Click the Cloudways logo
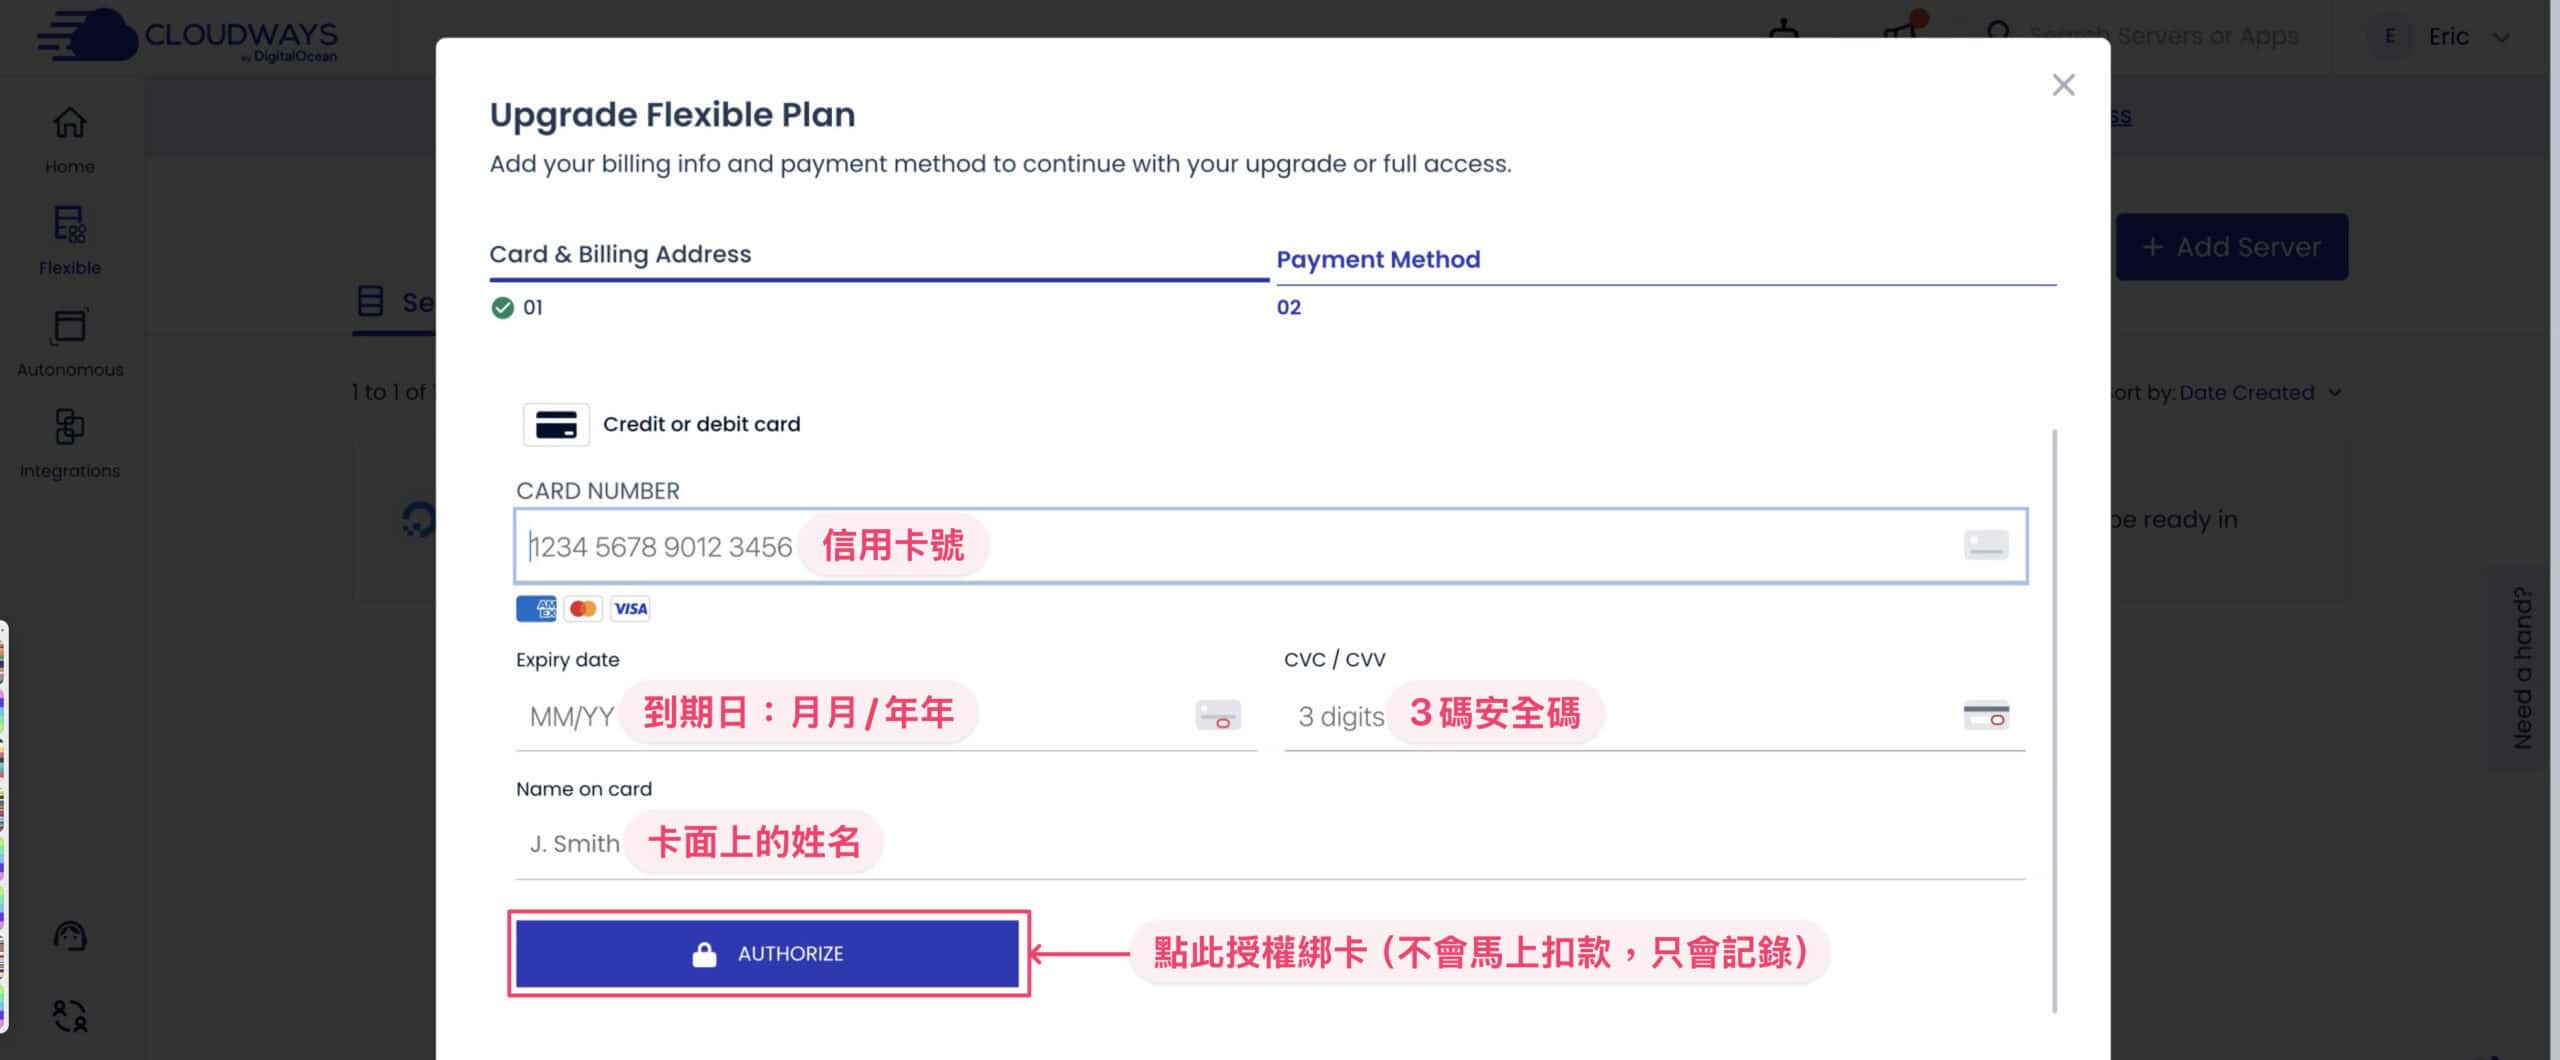2560x1060 pixels. pos(188,37)
